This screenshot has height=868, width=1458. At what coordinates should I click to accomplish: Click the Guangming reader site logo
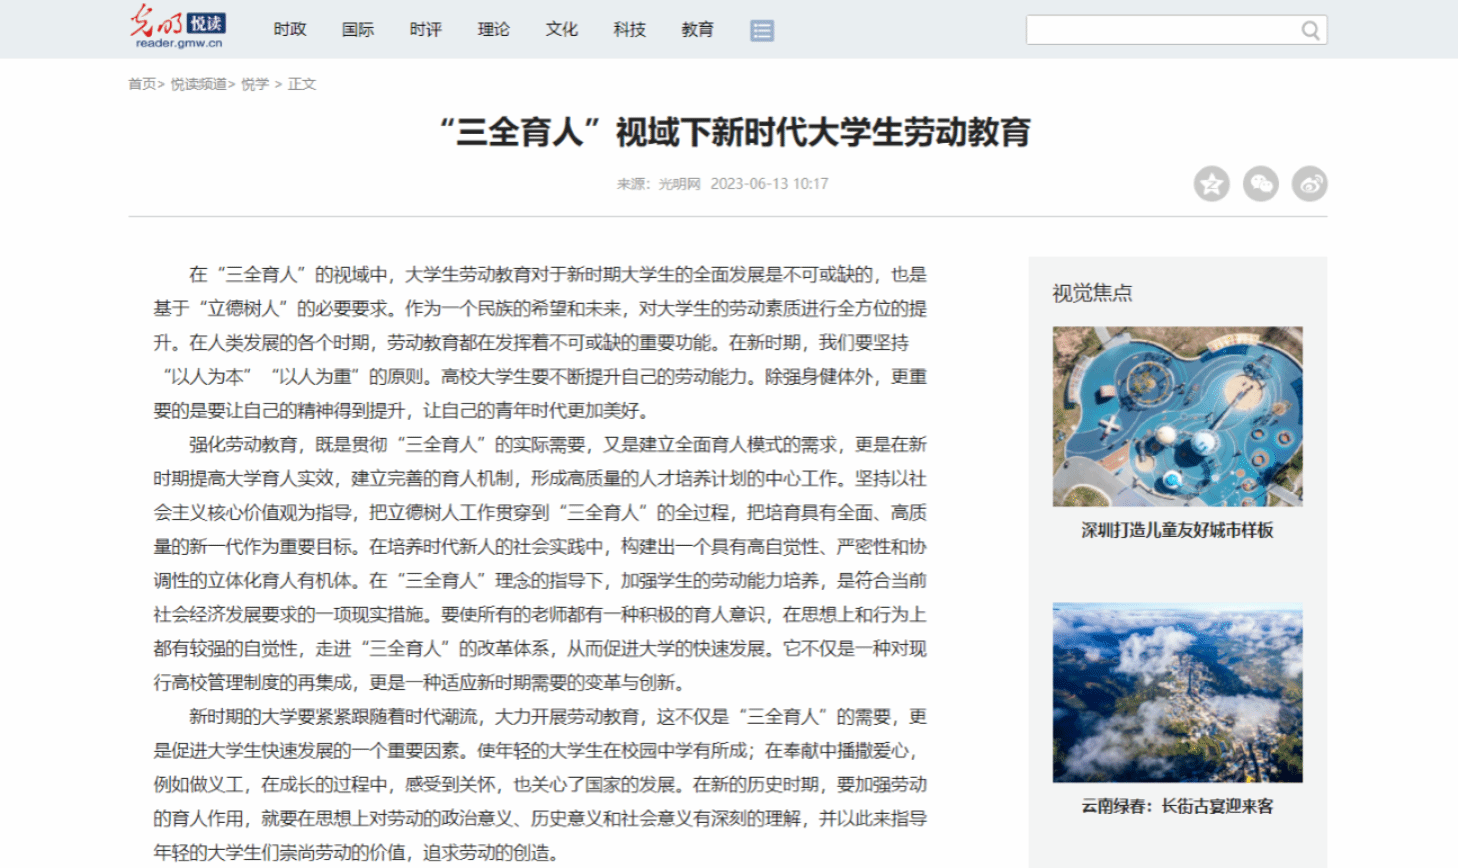tap(179, 27)
